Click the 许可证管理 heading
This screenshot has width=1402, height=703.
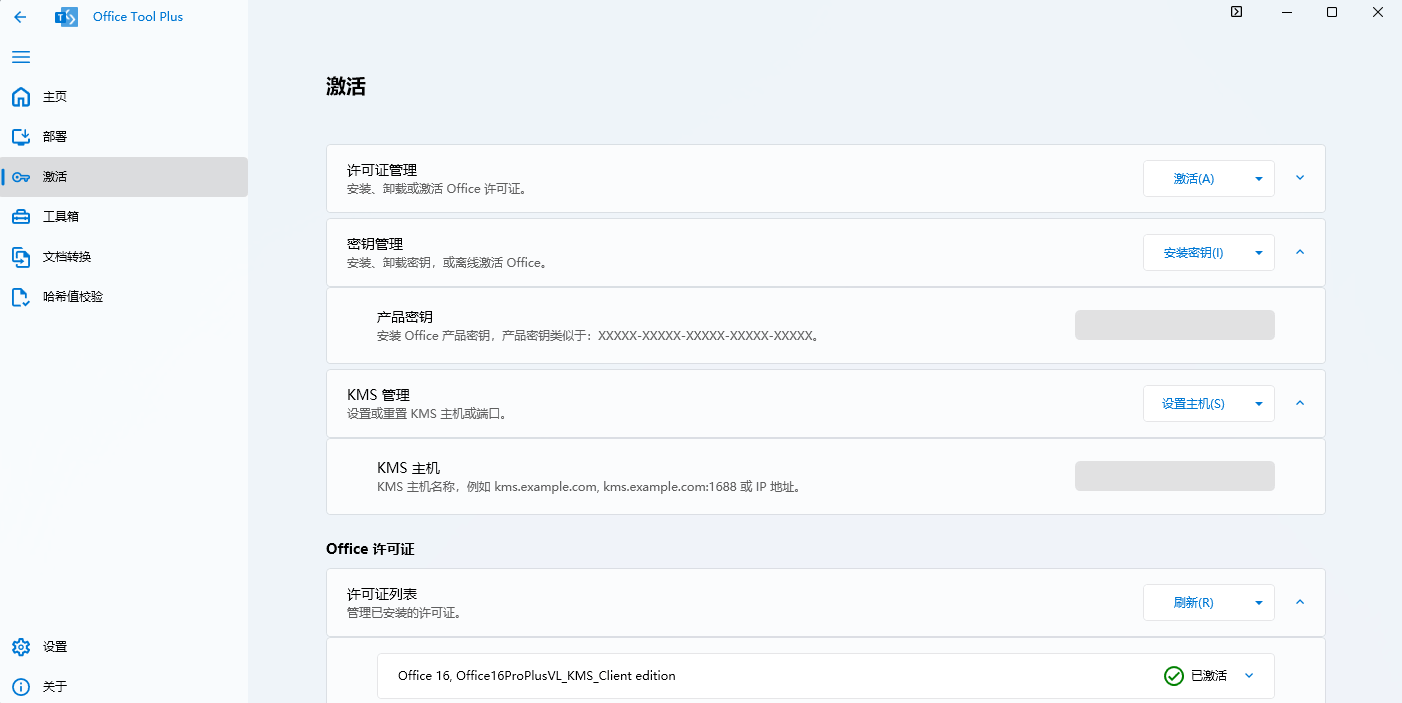pos(382,170)
